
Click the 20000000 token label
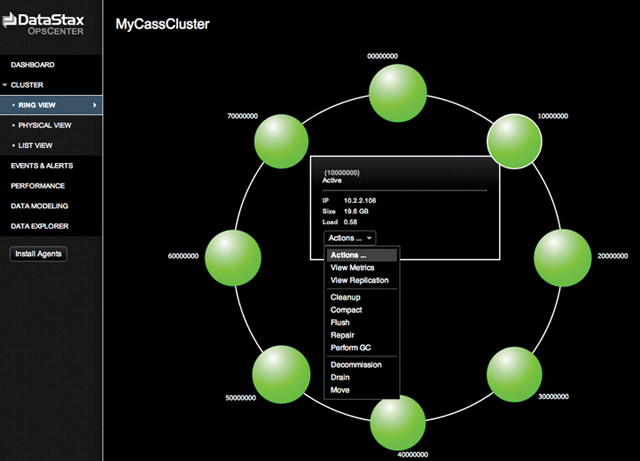click(x=613, y=256)
